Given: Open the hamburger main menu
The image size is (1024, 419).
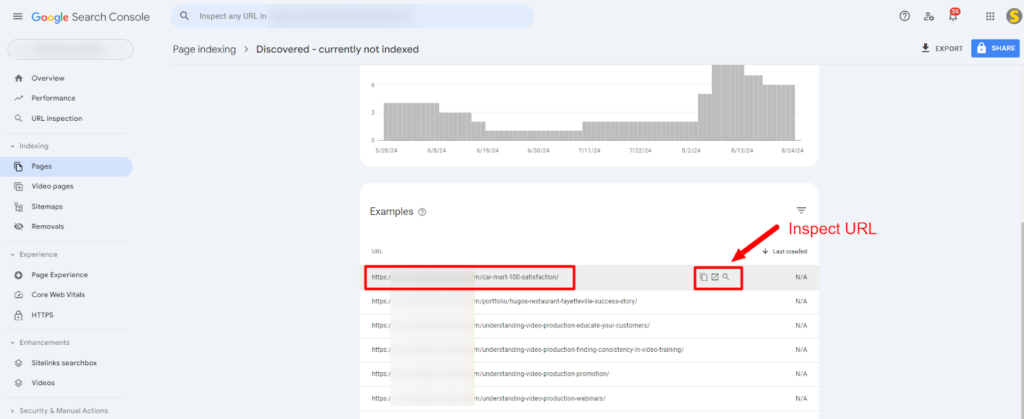Looking at the screenshot, I should [18, 16].
